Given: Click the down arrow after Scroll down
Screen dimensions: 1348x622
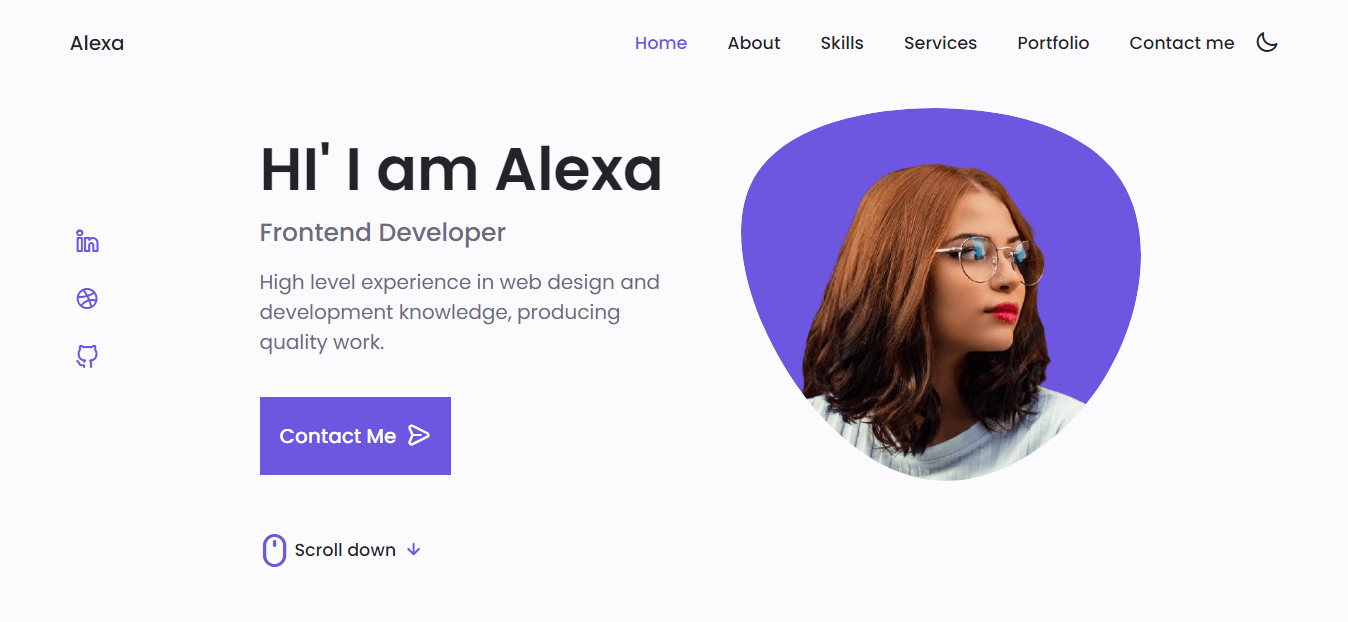Looking at the screenshot, I should point(414,550).
